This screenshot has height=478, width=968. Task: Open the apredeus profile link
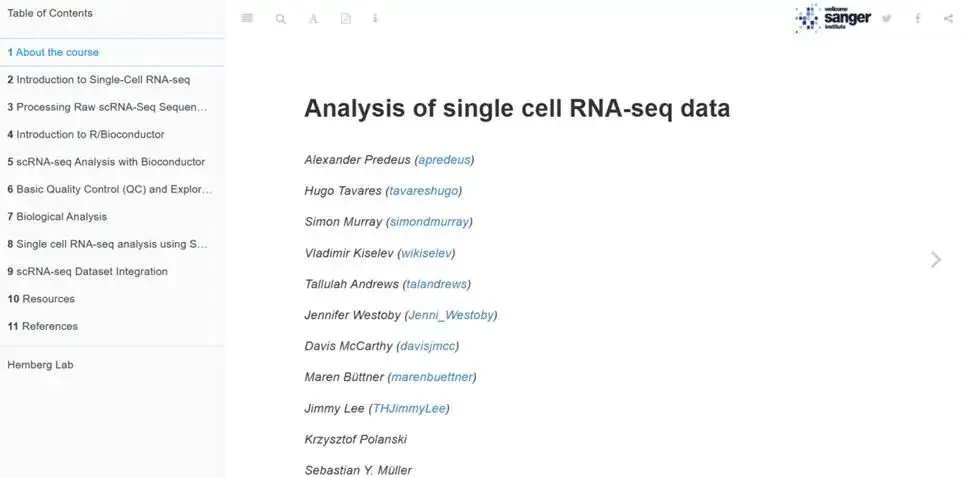(444, 159)
